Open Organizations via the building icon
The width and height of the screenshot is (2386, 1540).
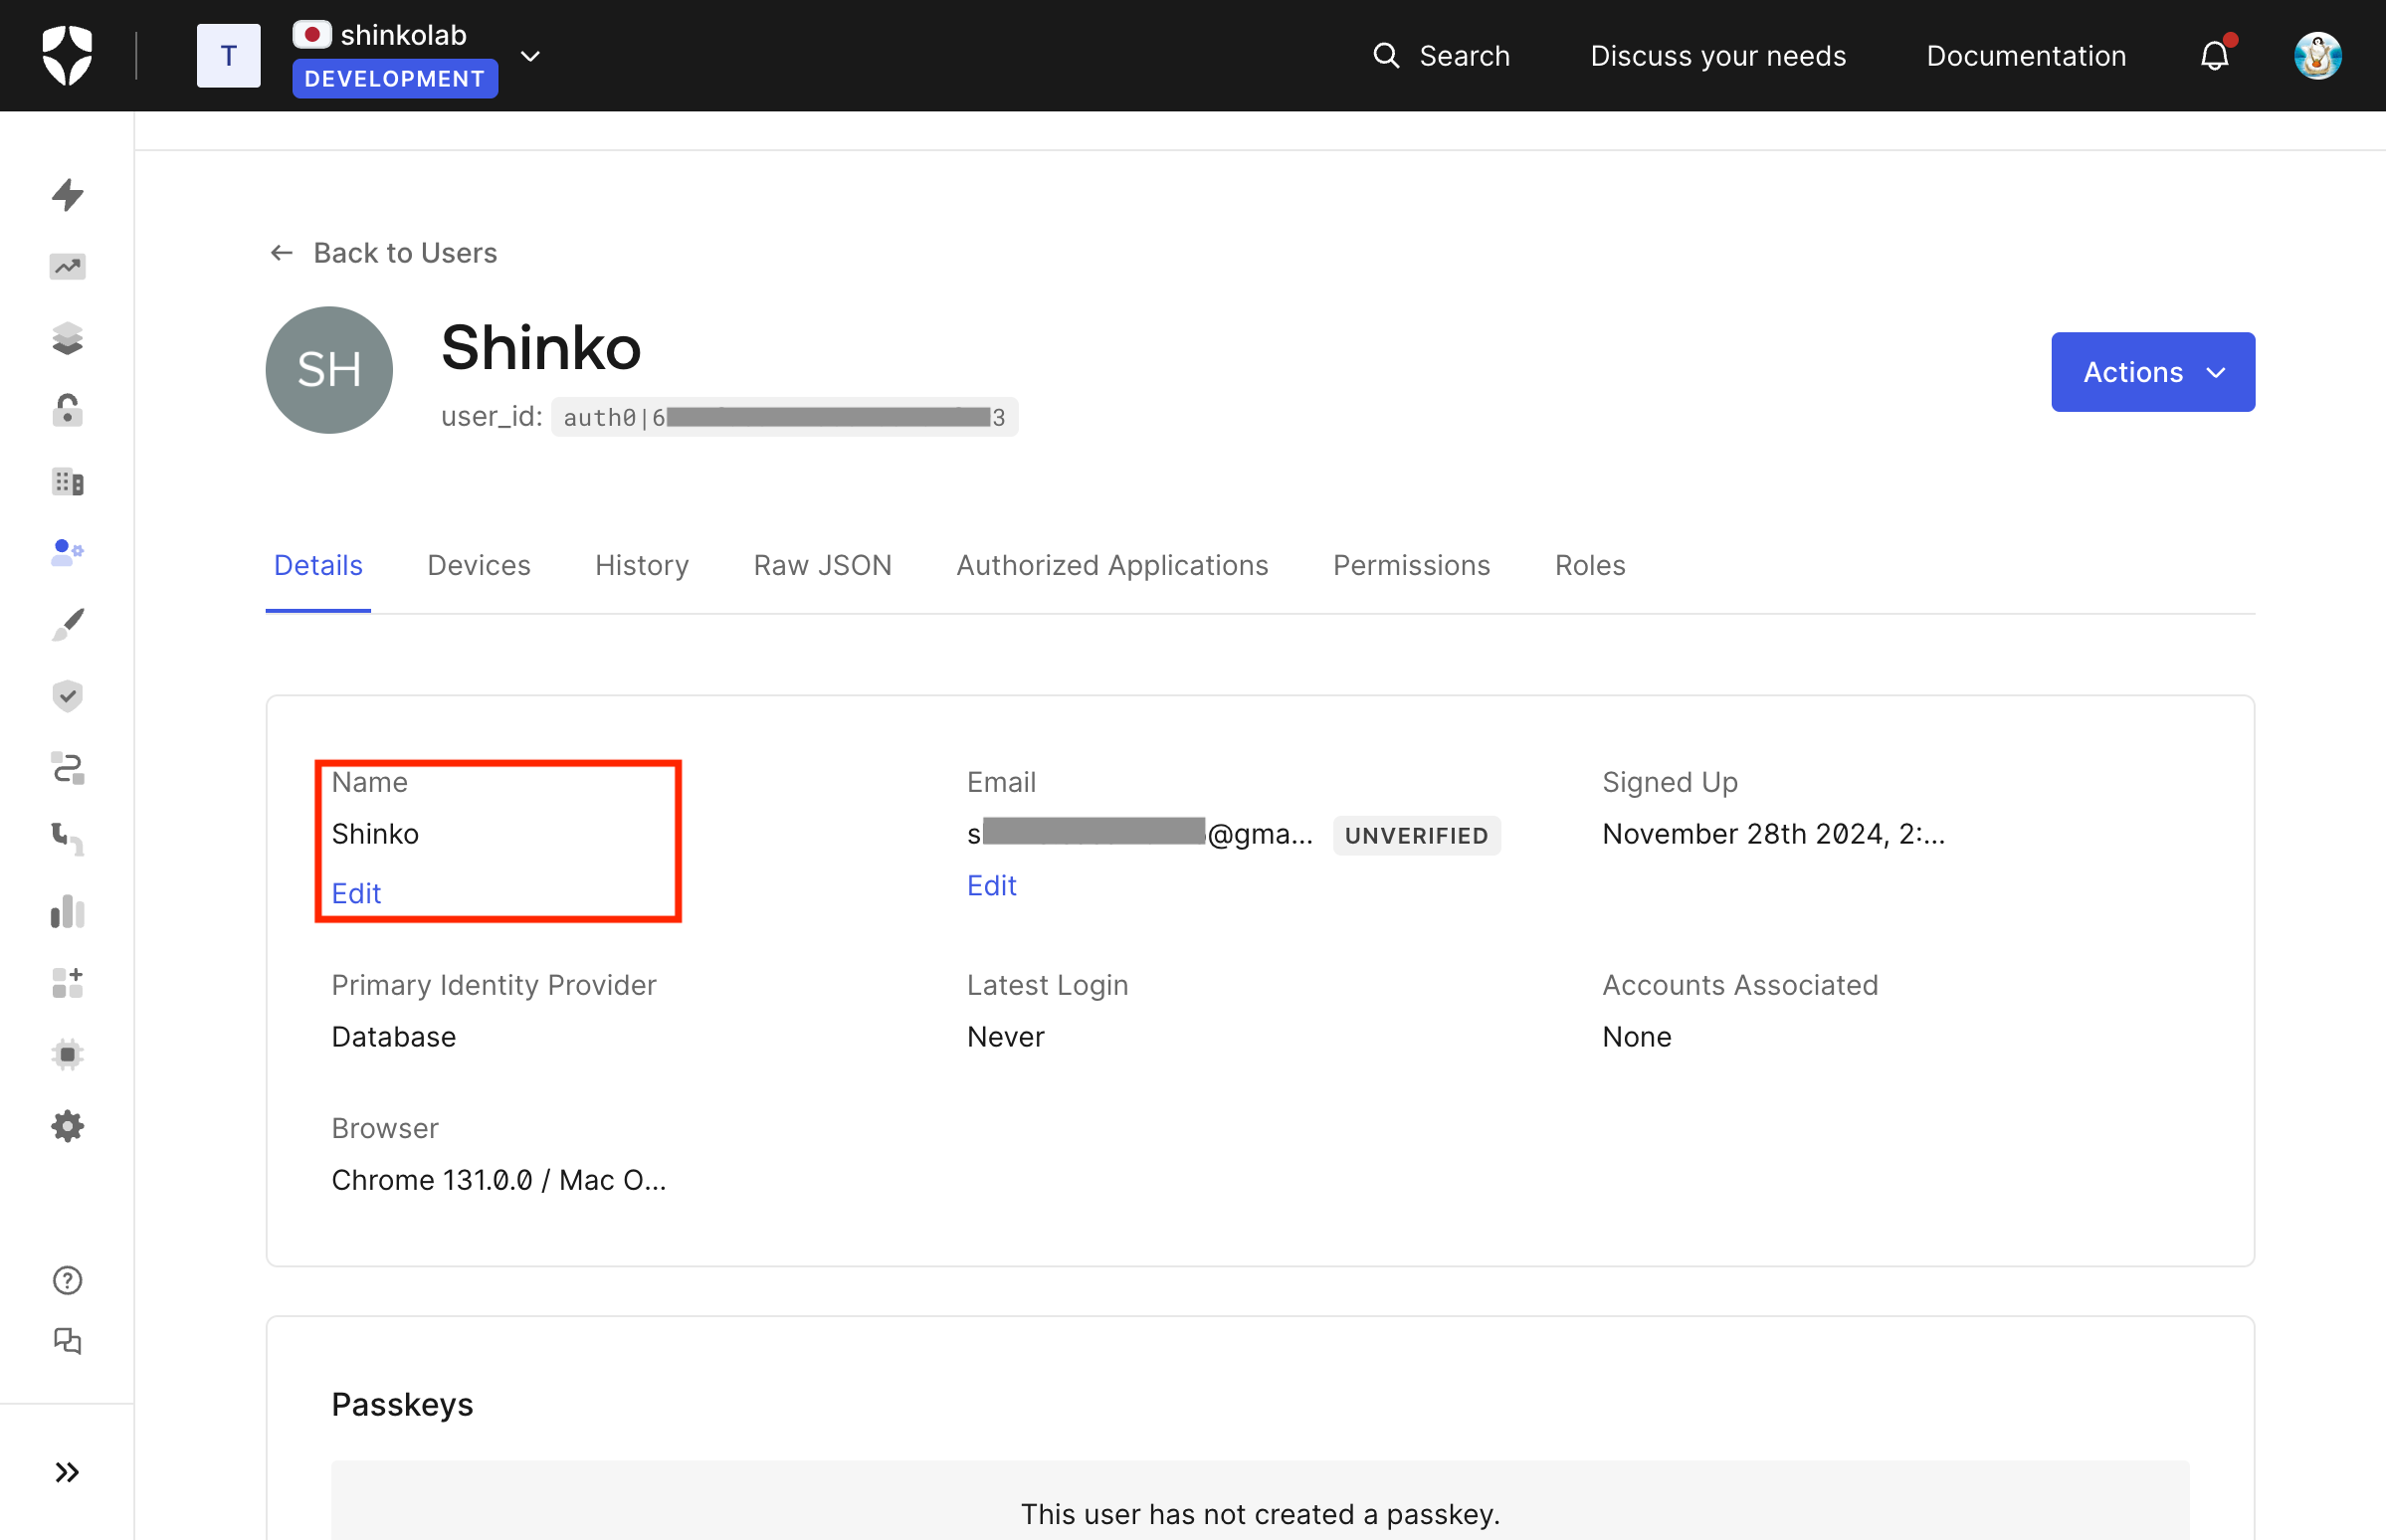67,481
